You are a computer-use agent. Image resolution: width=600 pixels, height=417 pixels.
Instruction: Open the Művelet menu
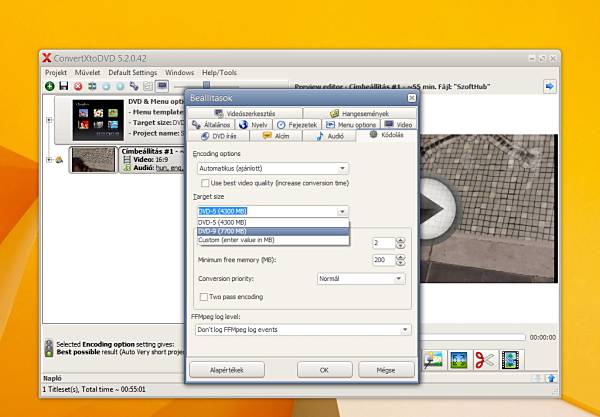click(87, 73)
